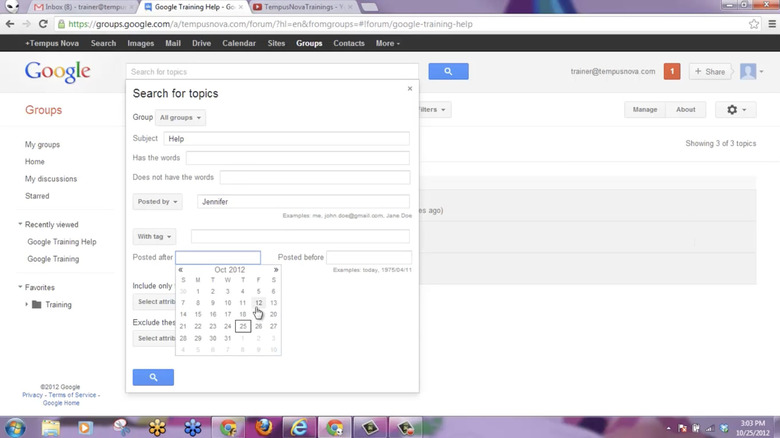The width and height of the screenshot is (780, 438).
Task: Bookmark this page with the star icon
Action: pyautogui.click(x=754, y=24)
